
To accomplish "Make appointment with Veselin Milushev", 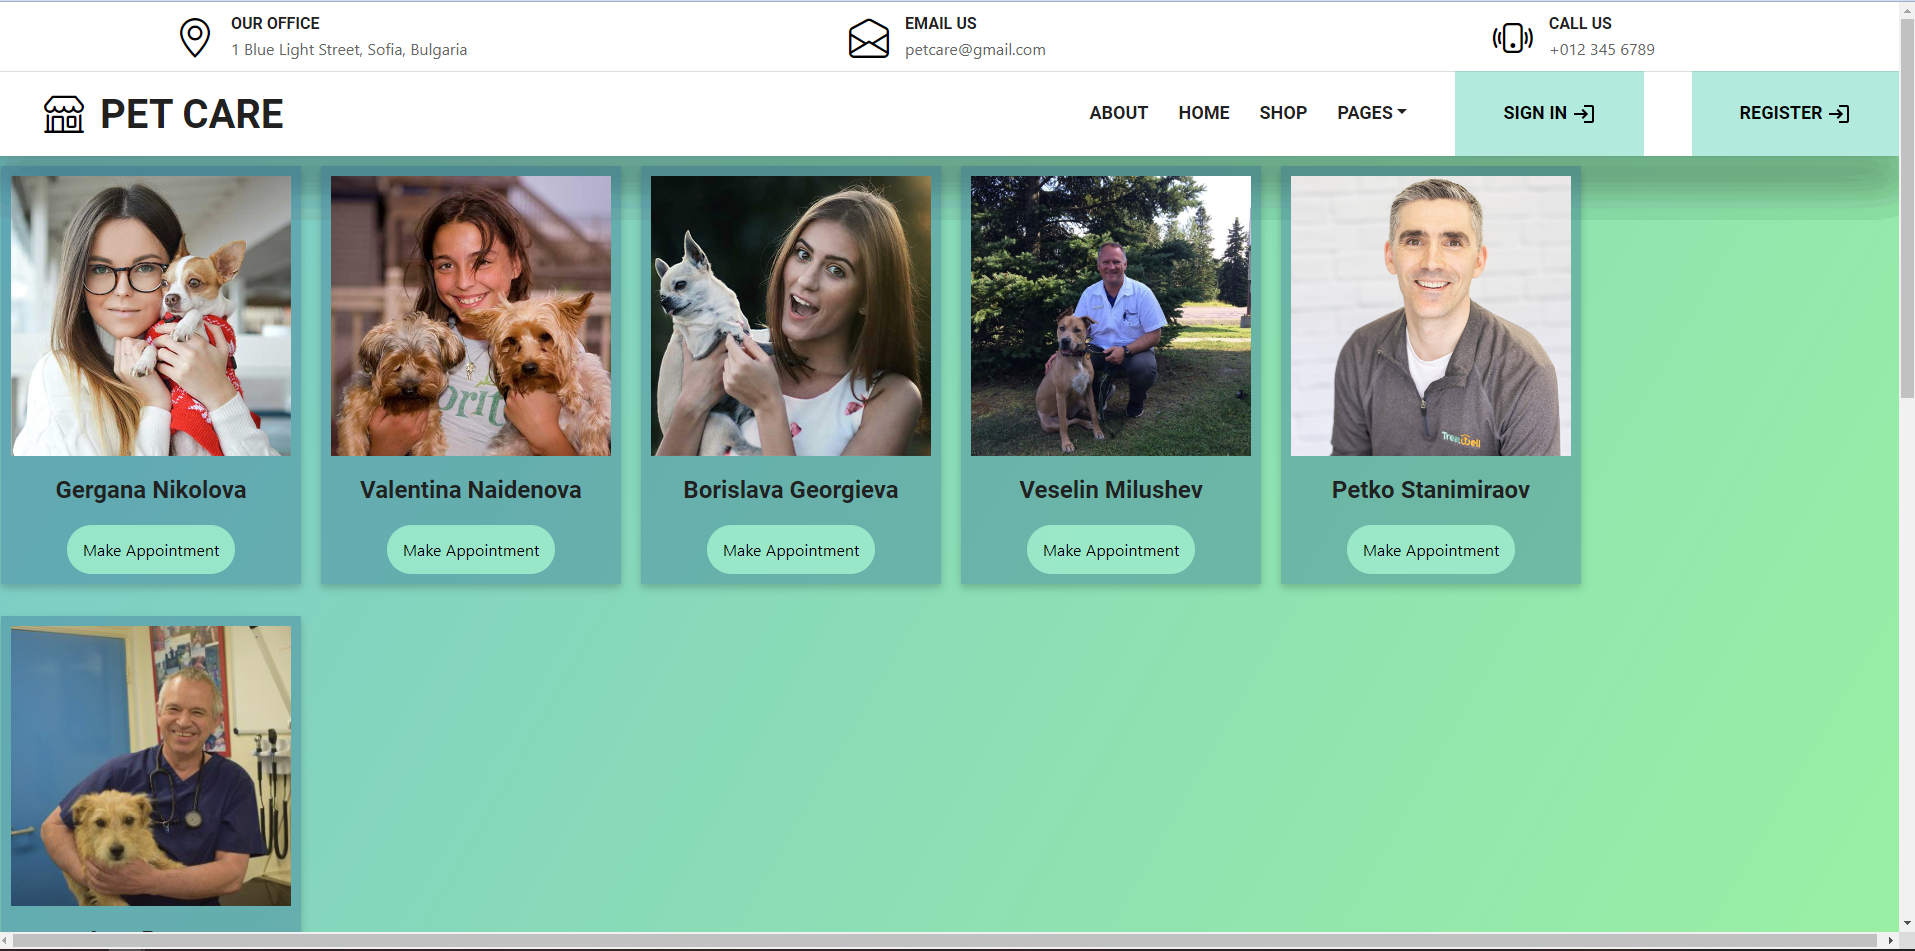I will click(1111, 550).
